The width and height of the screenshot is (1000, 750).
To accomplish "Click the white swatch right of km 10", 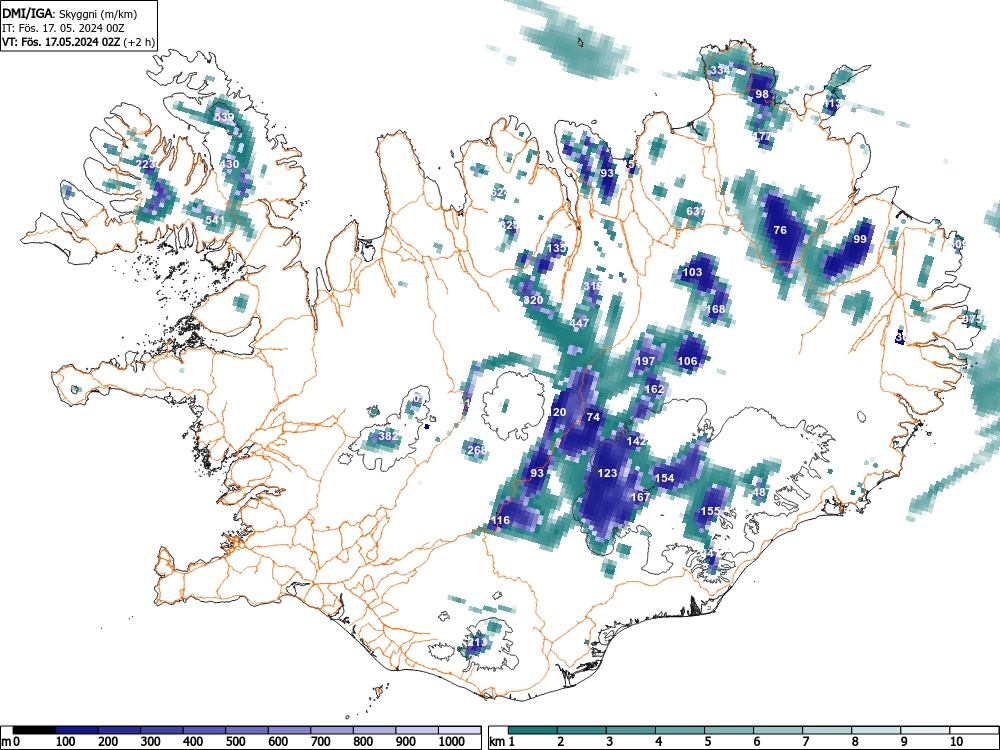I will click(974, 730).
